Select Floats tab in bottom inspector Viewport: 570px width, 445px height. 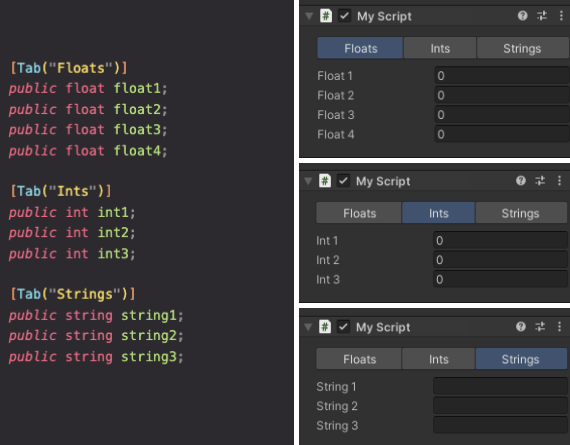coord(359,359)
